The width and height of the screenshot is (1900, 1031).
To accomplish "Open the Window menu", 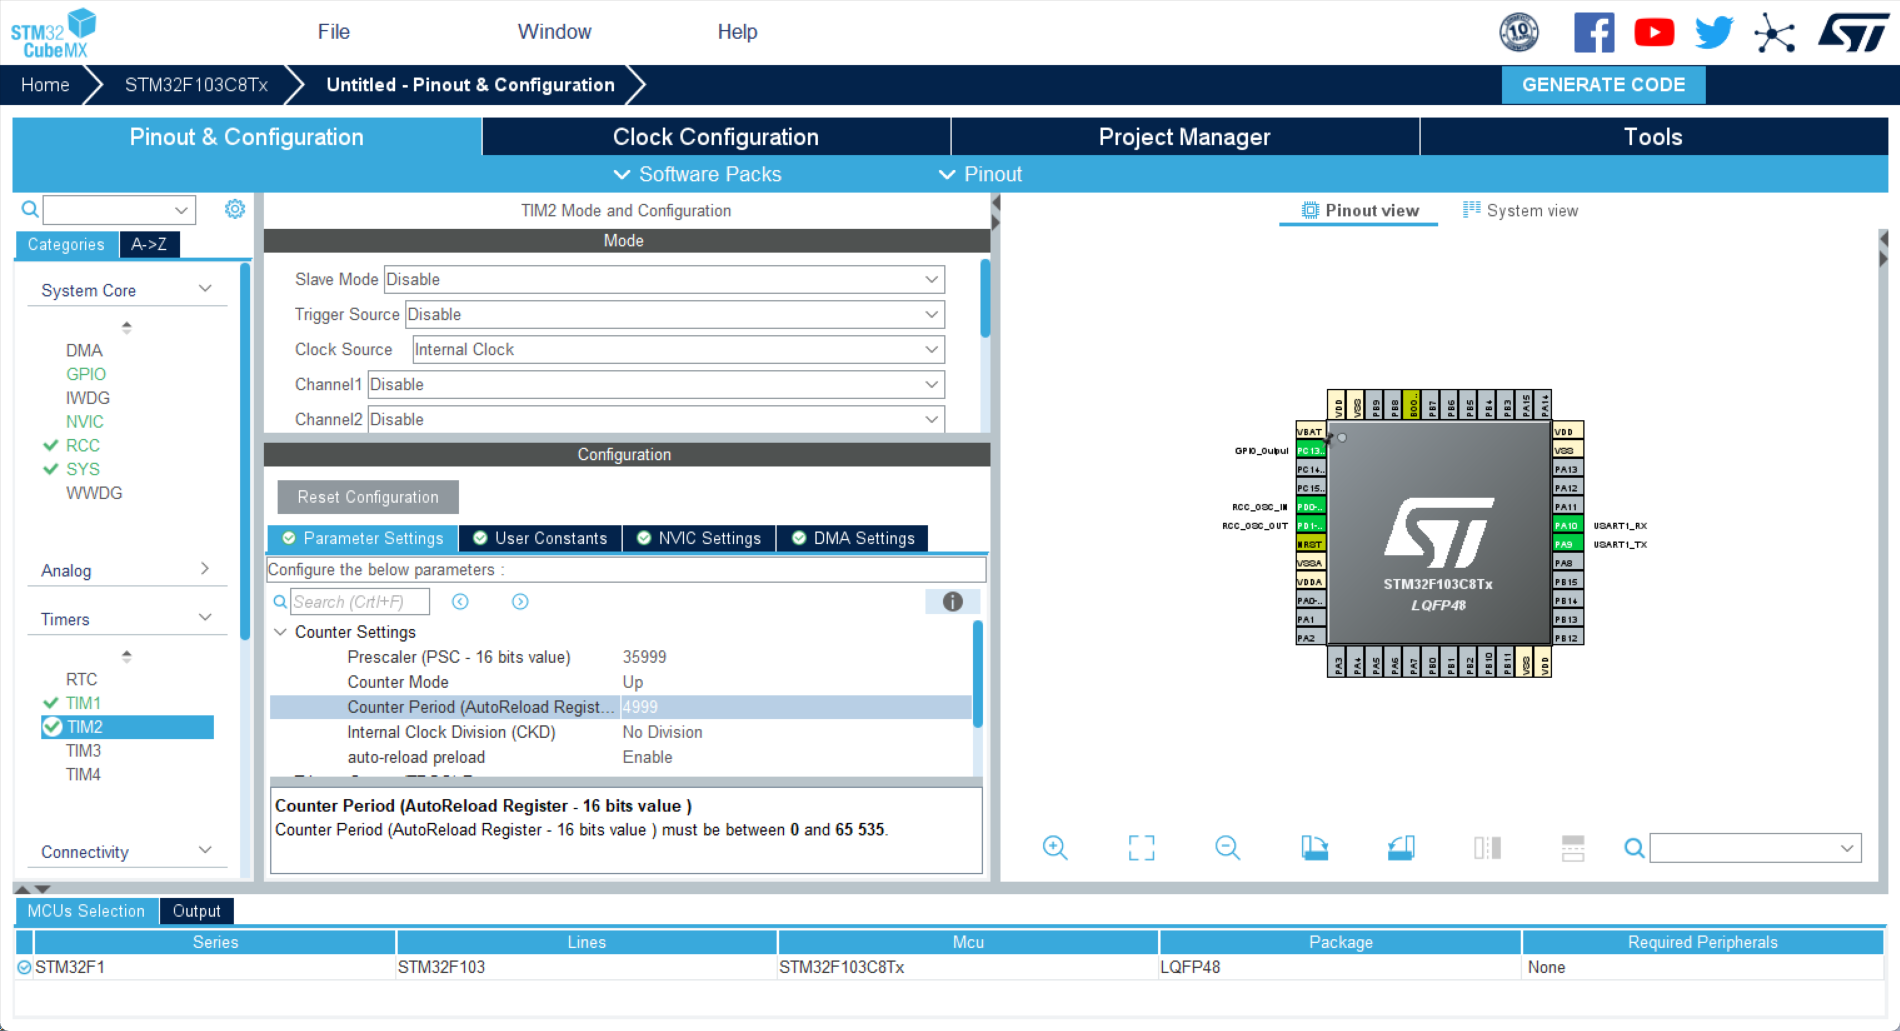I will pos(555,32).
